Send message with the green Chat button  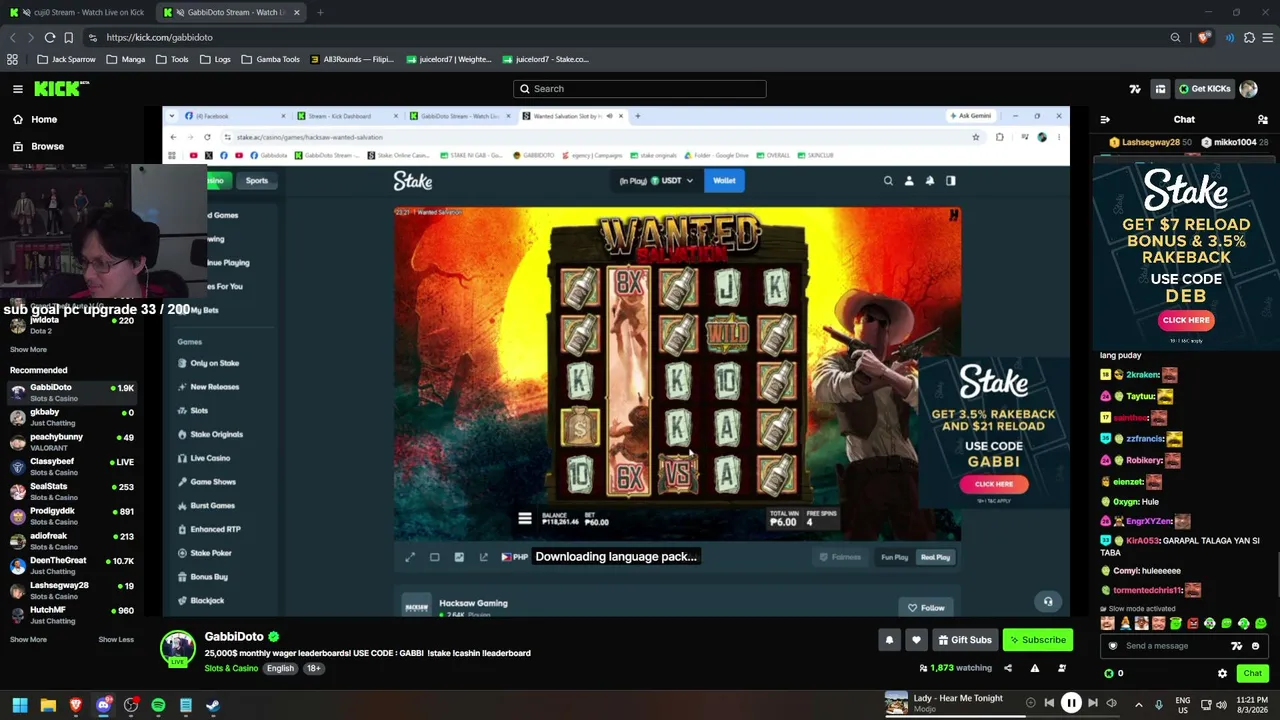point(1252,673)
